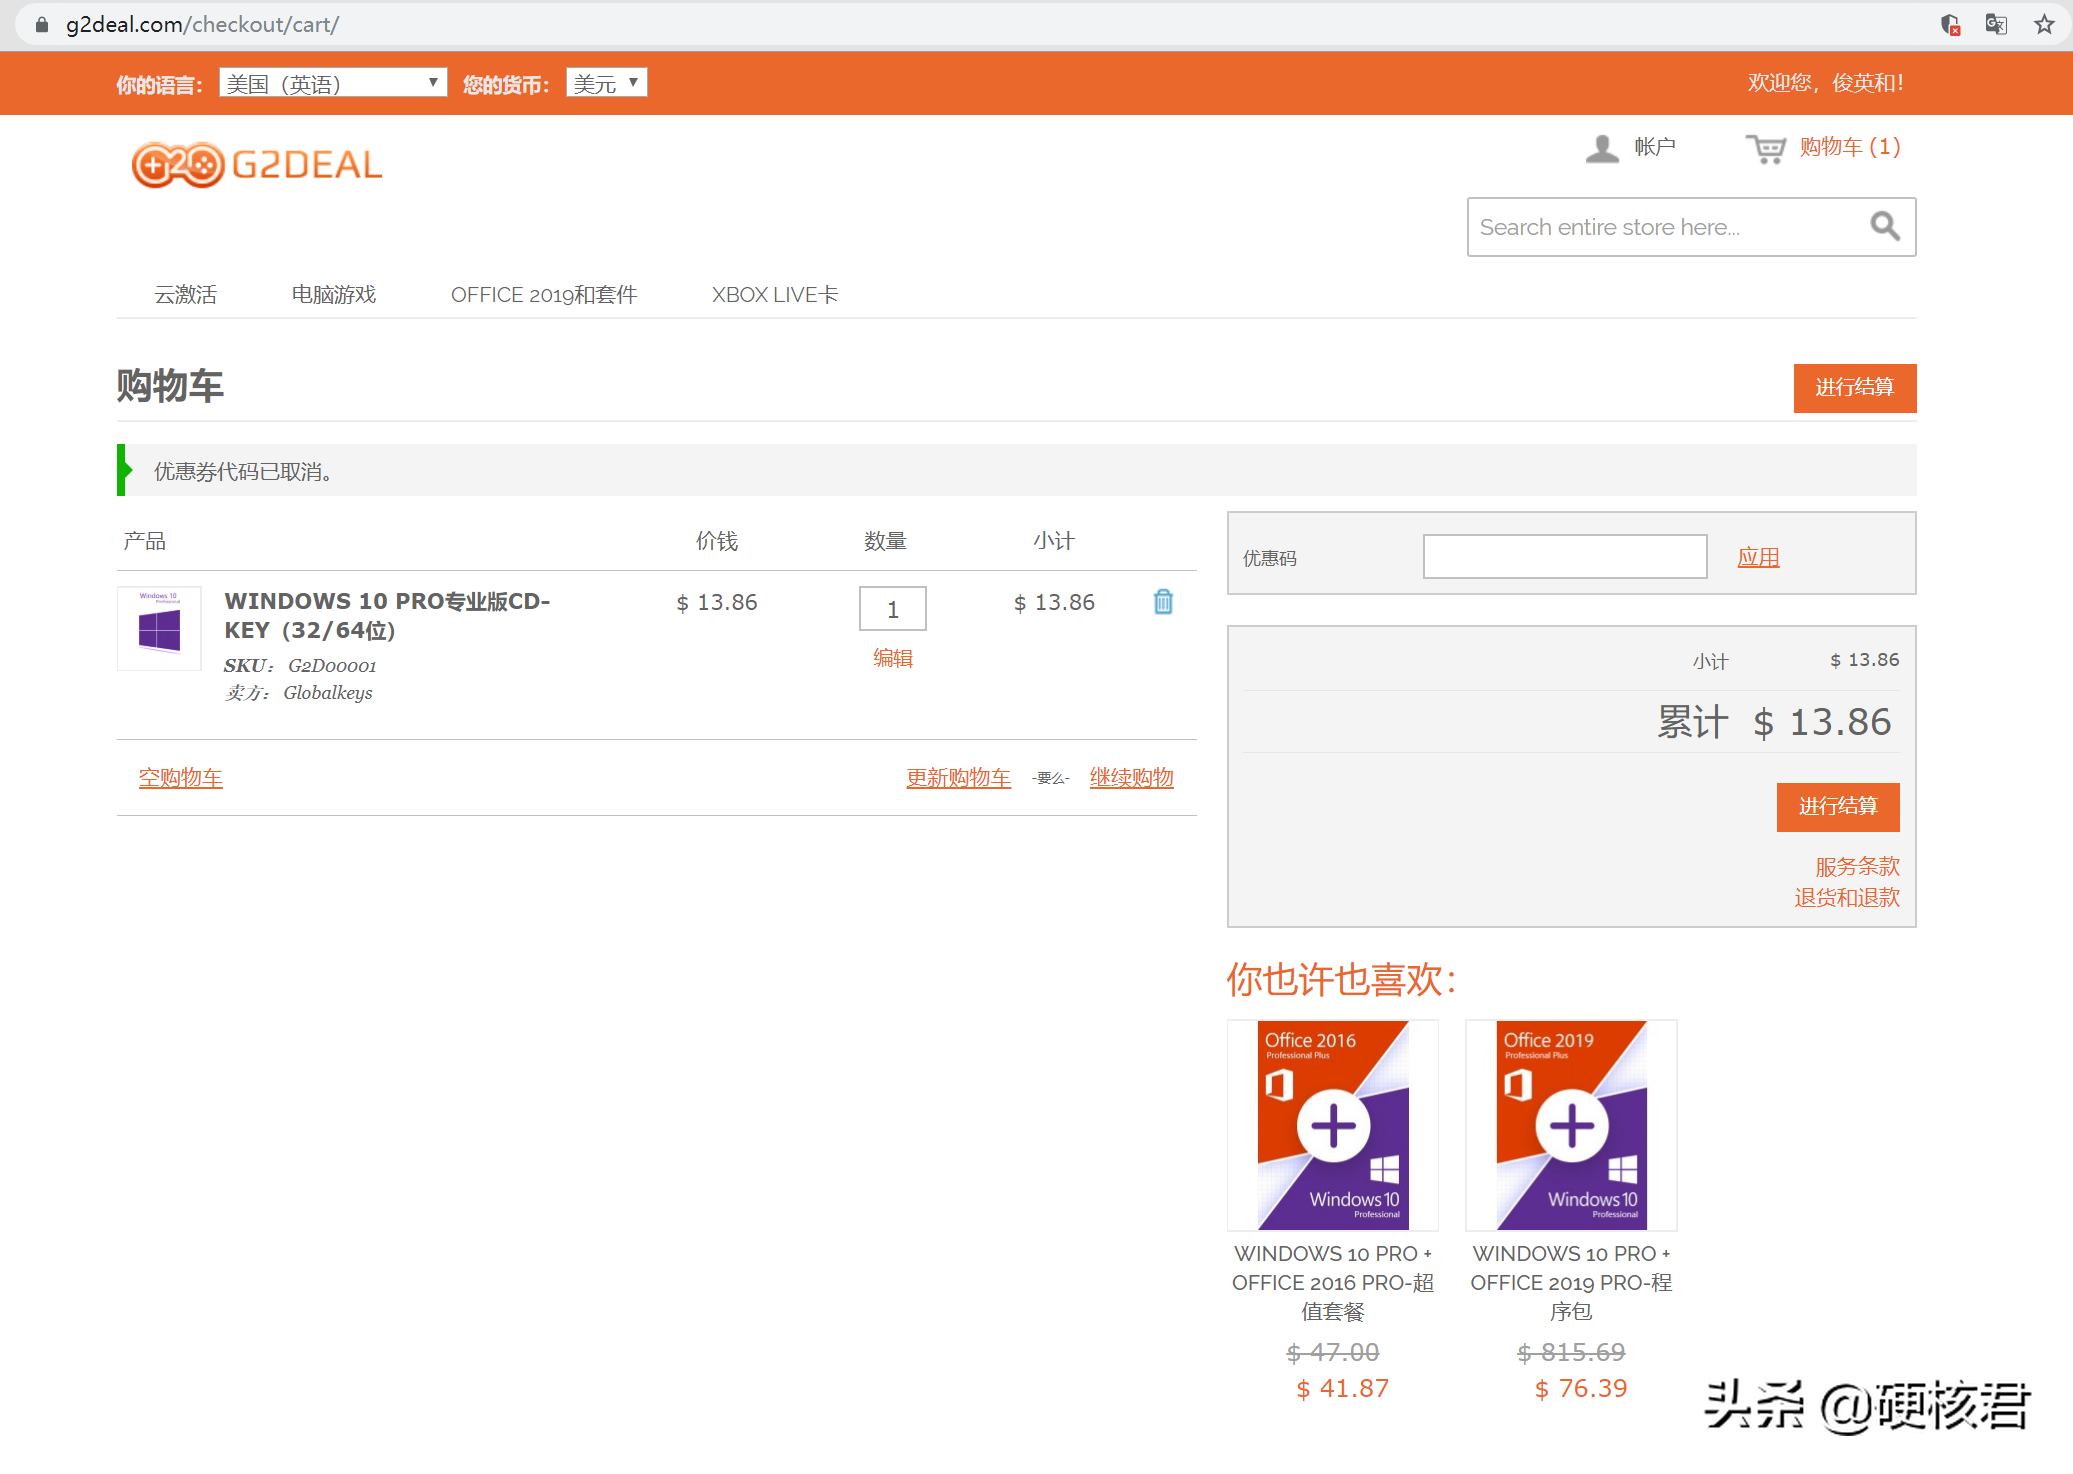Open the 服务条款 link
Screen dimensions: 2073x1474
(x=1858, y=866)
